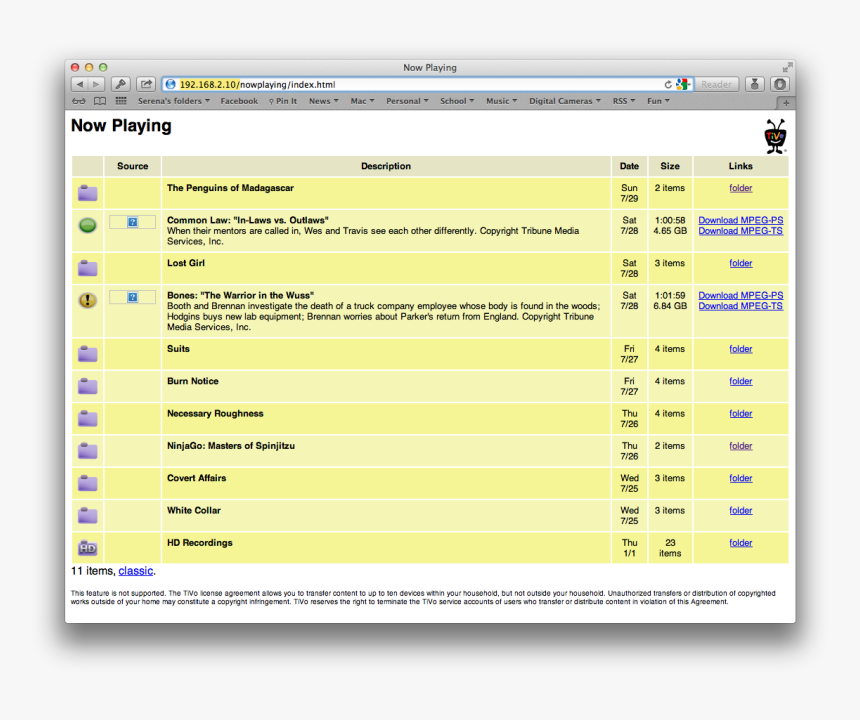Open the School bookmarks dropdown

[x=457, y=101]
